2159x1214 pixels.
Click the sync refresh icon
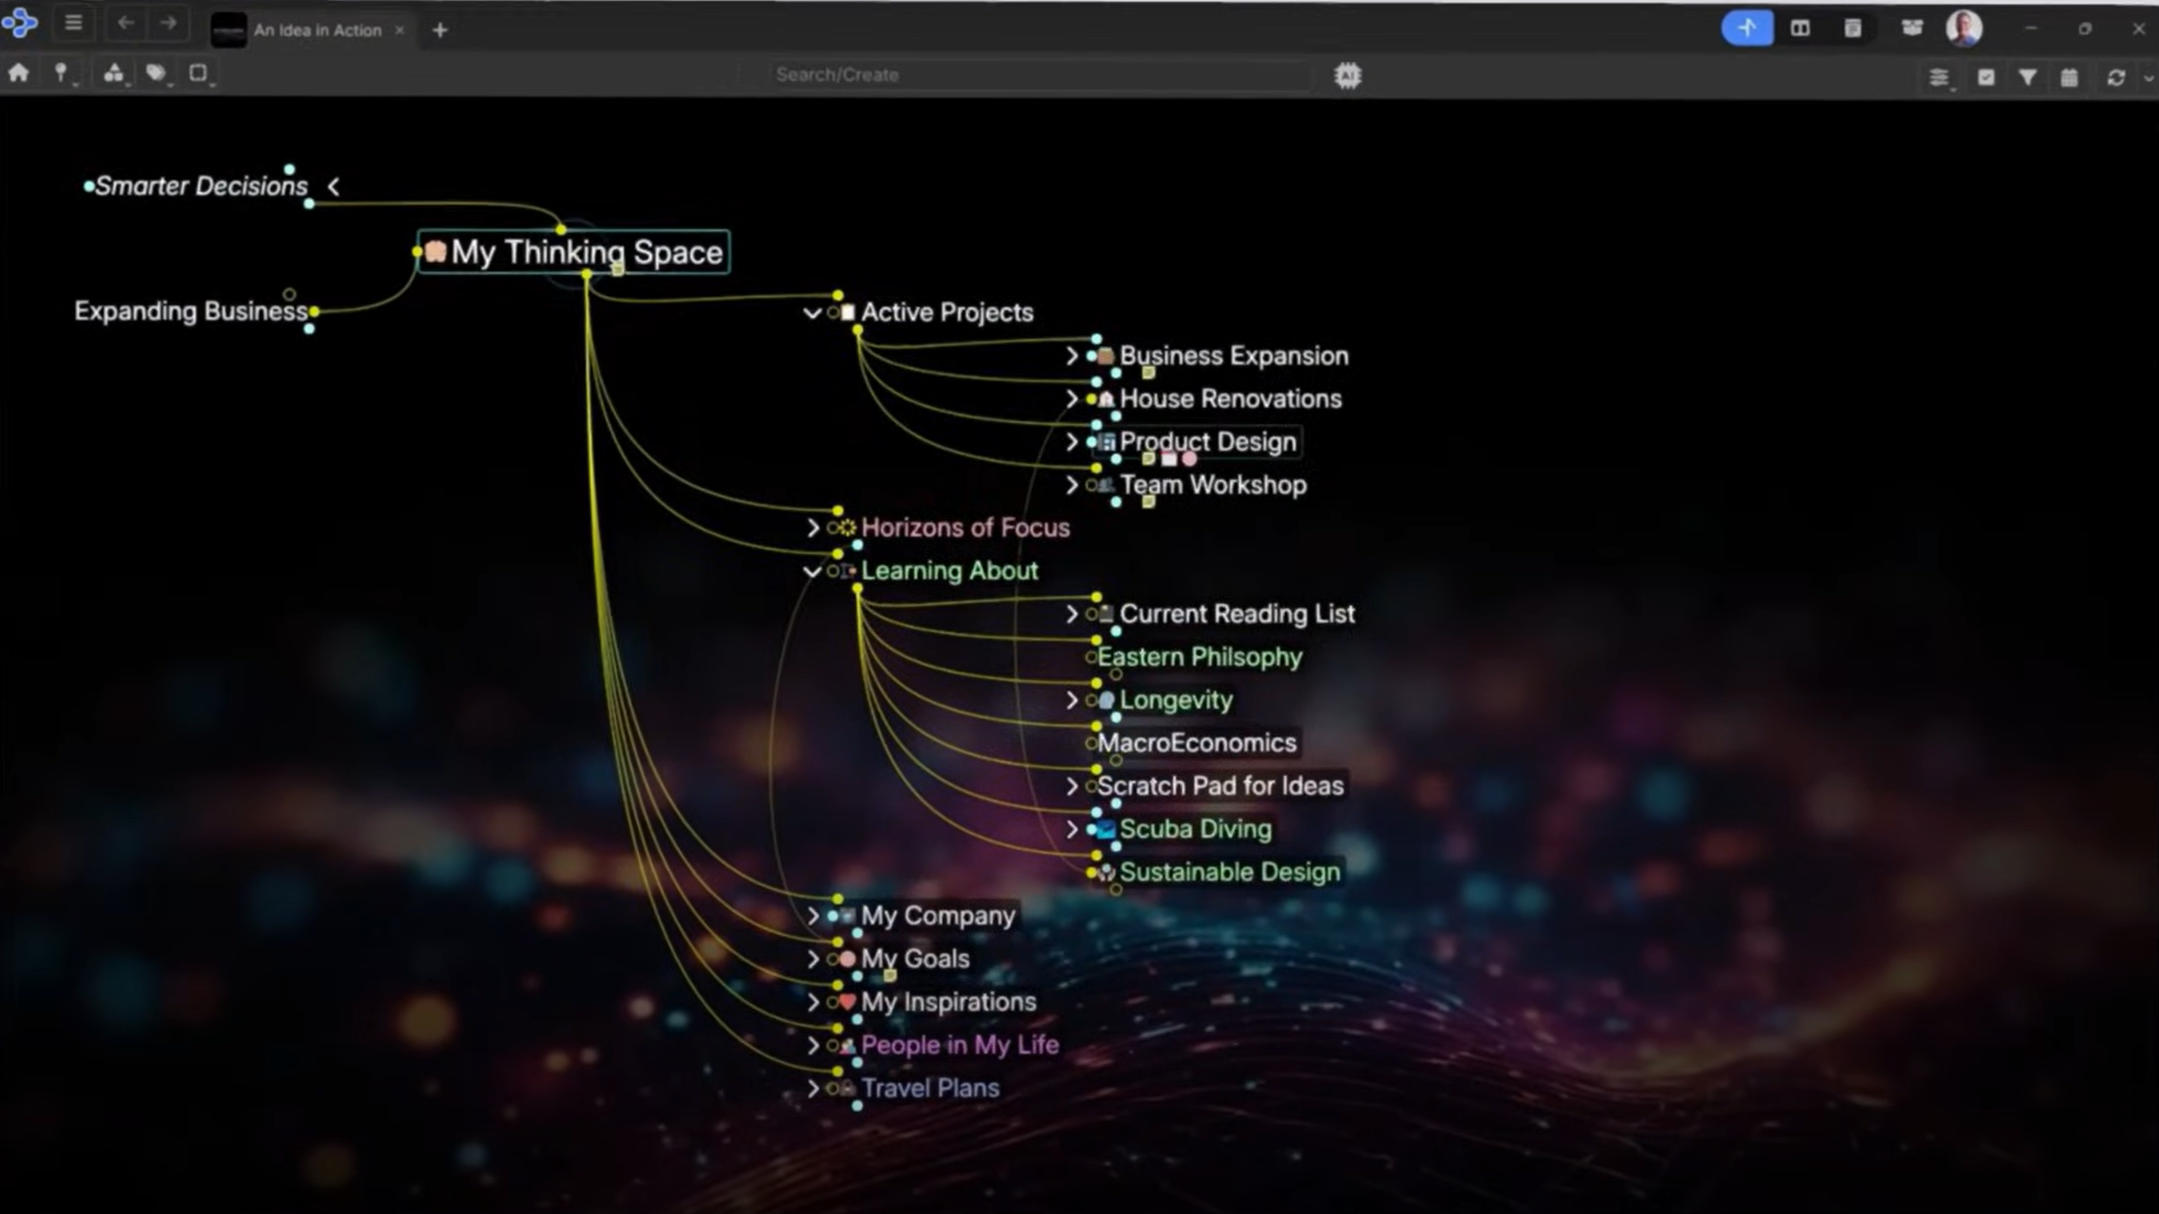(2115, 77)
